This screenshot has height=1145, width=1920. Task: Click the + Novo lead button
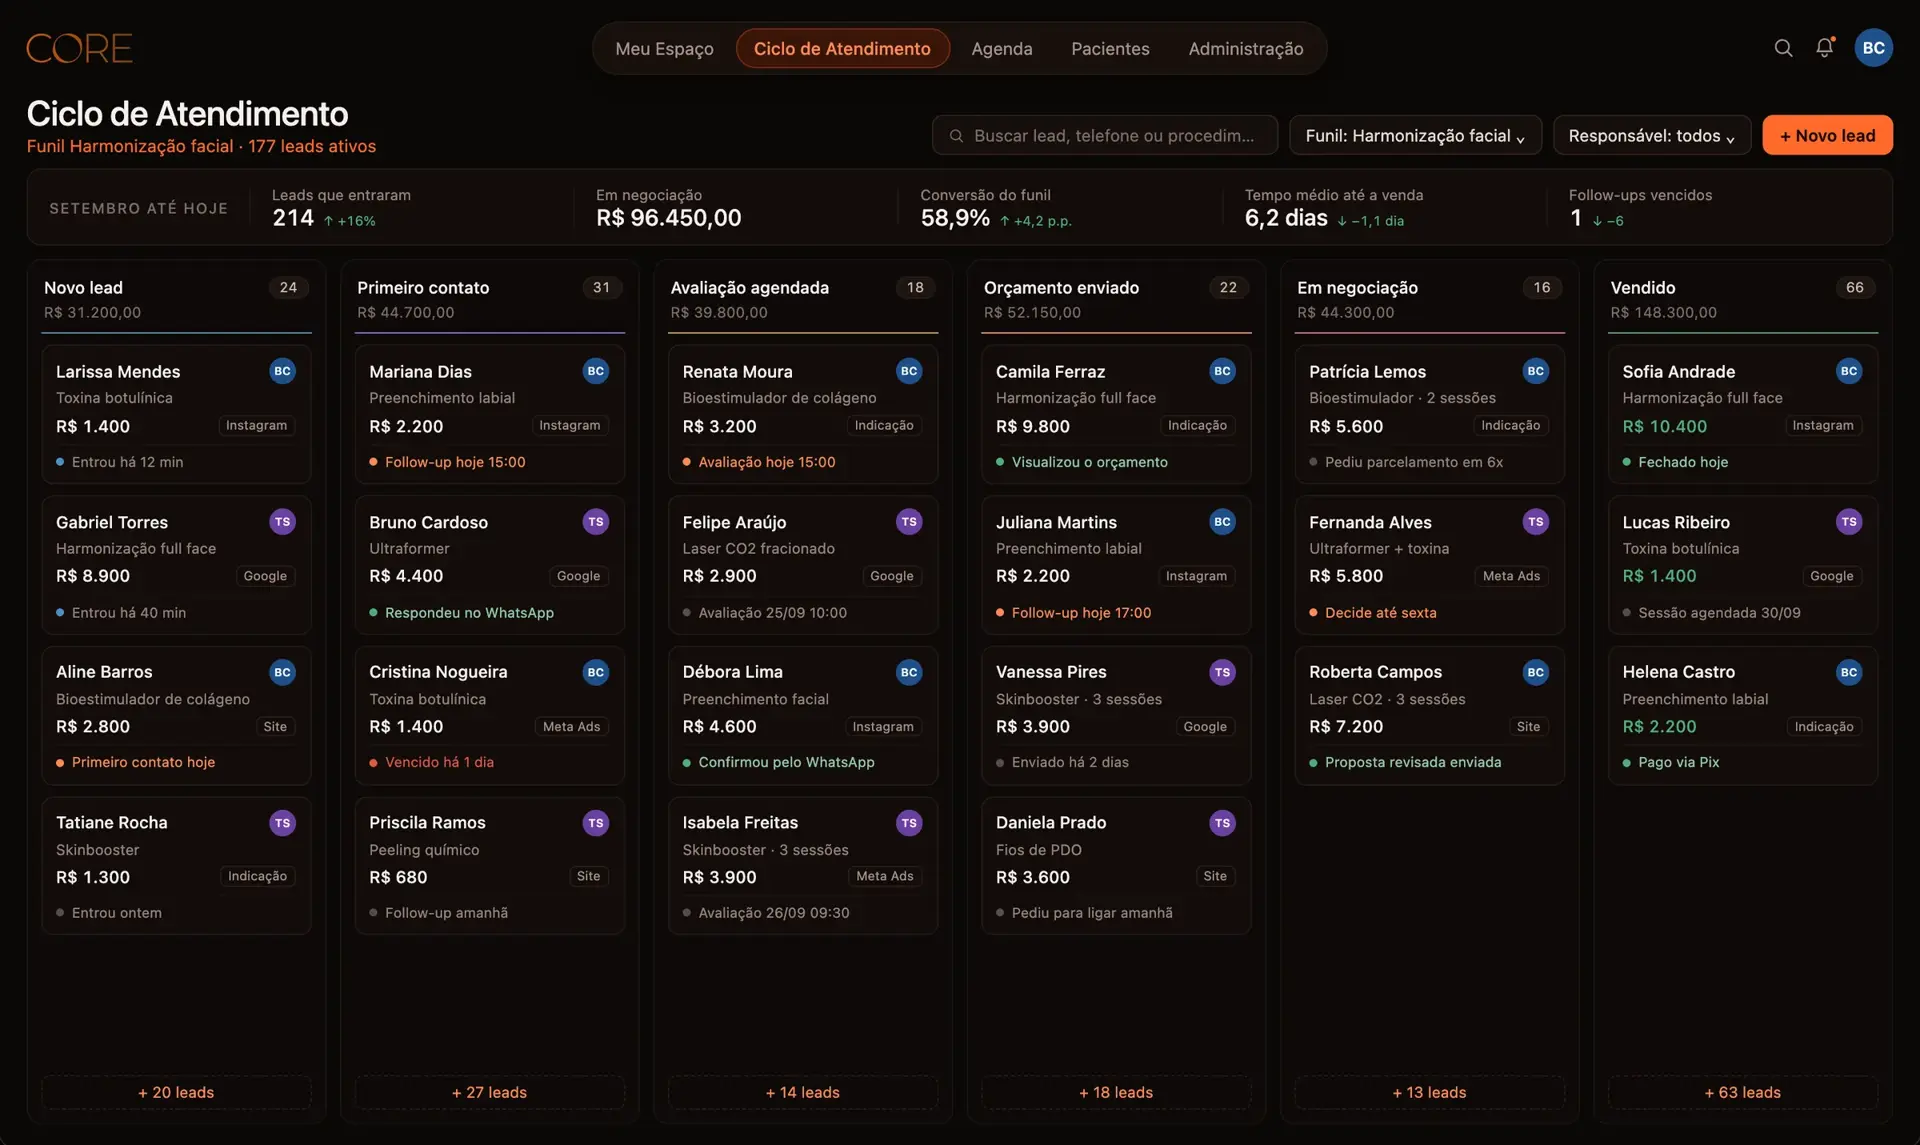click(x=1827, y=135)
